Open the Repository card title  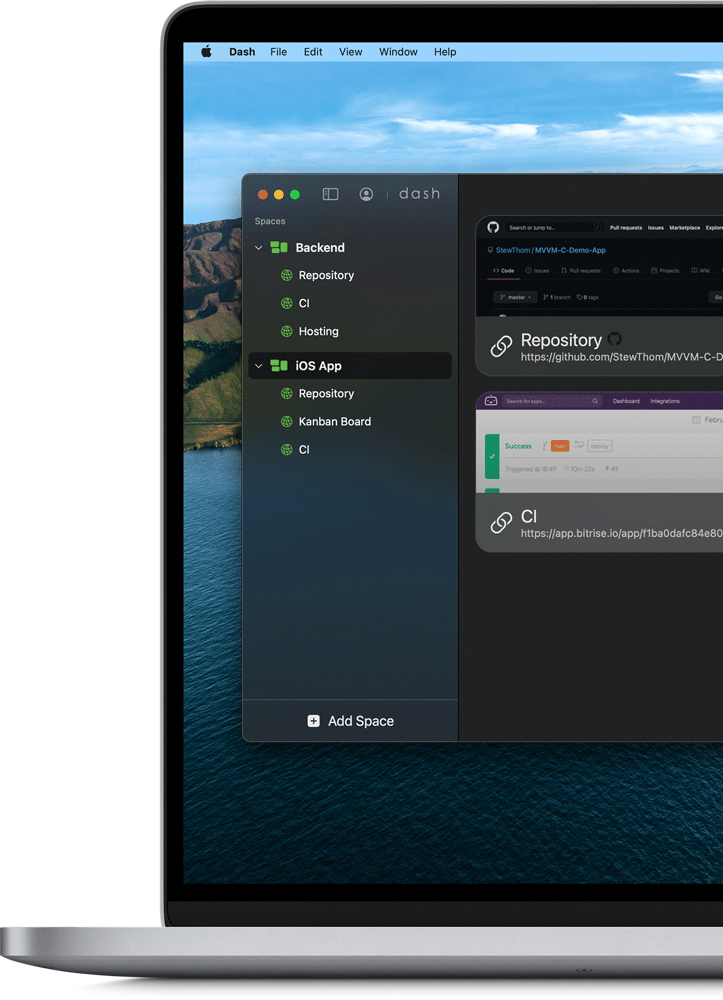(x=561, y=340)
